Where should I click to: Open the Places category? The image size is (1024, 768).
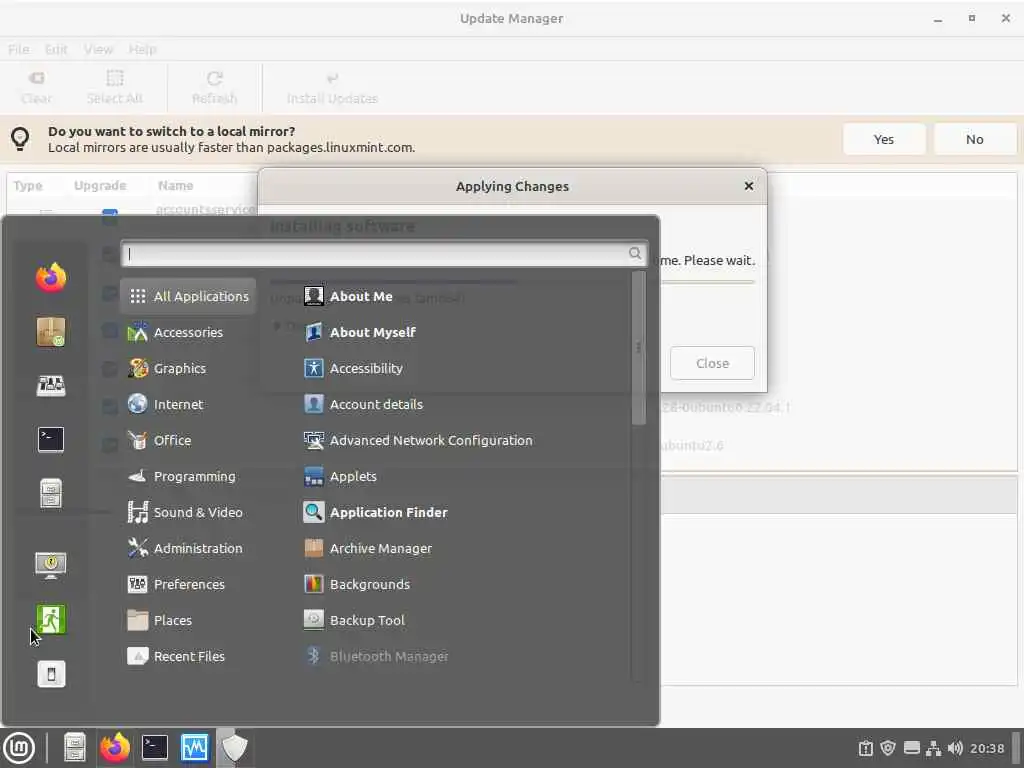pyautogui.click(x=188, y=620)
